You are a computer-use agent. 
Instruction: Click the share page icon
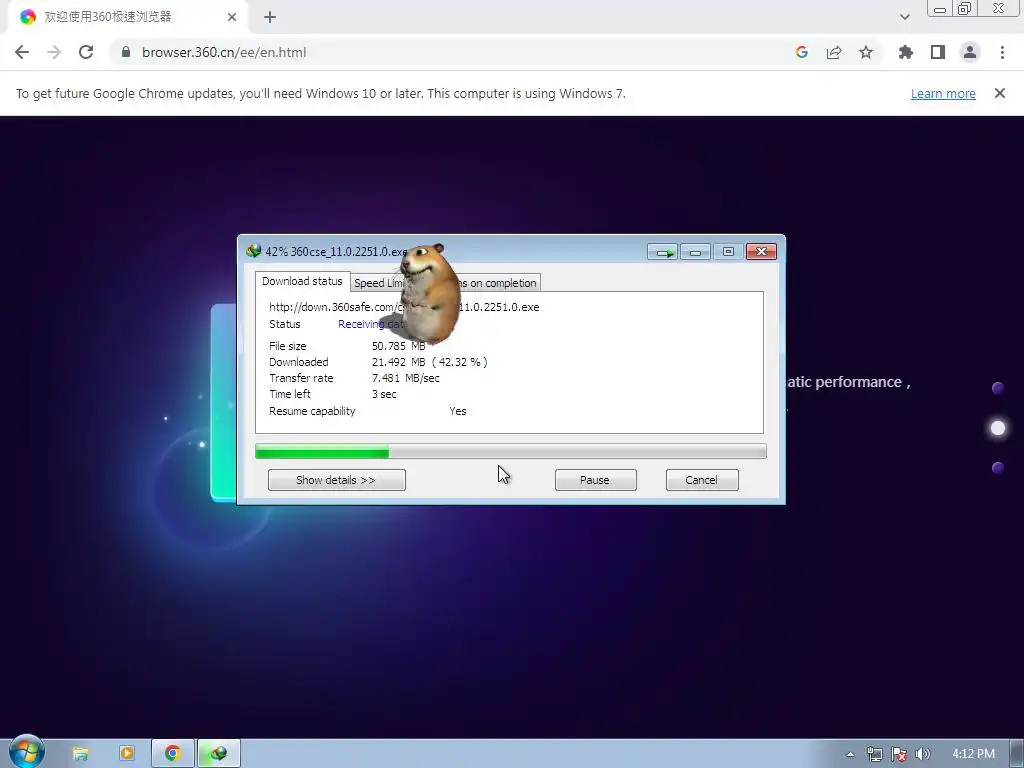(834, 52)
